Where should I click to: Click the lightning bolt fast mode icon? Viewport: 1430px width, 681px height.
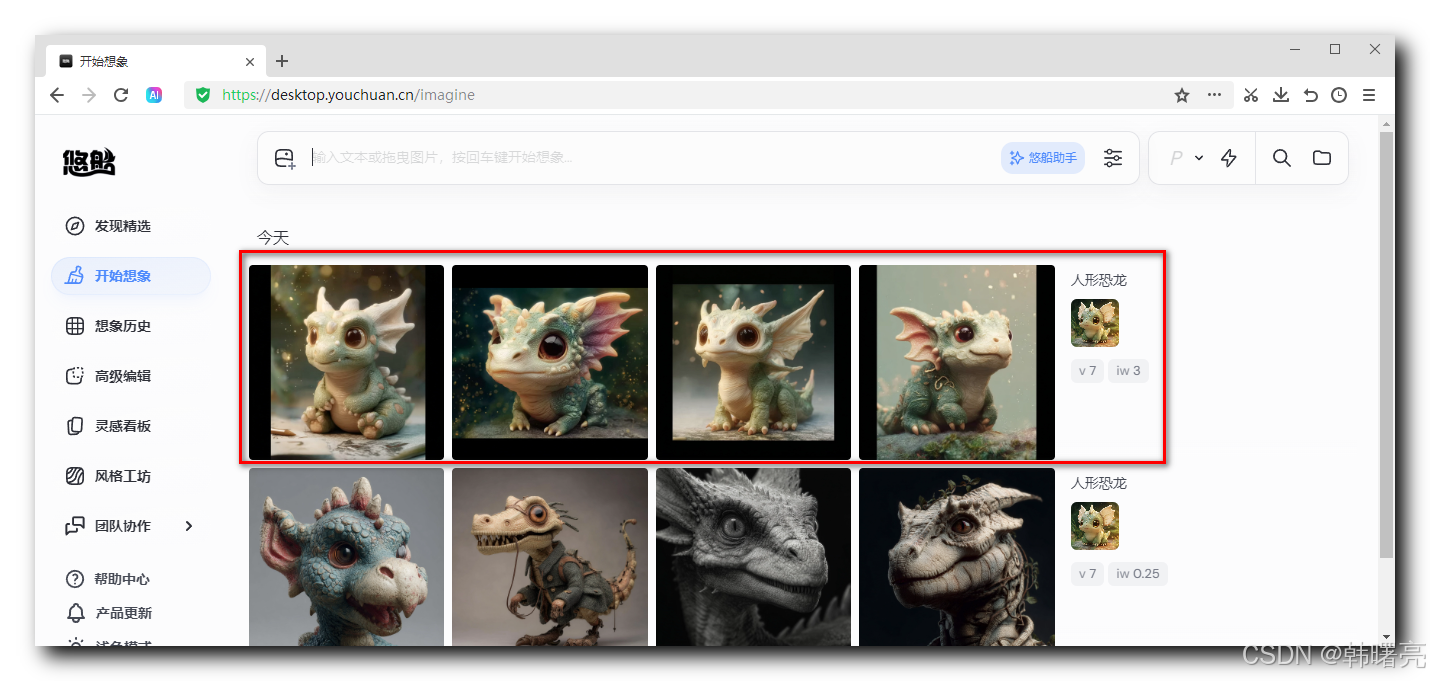1229,158
